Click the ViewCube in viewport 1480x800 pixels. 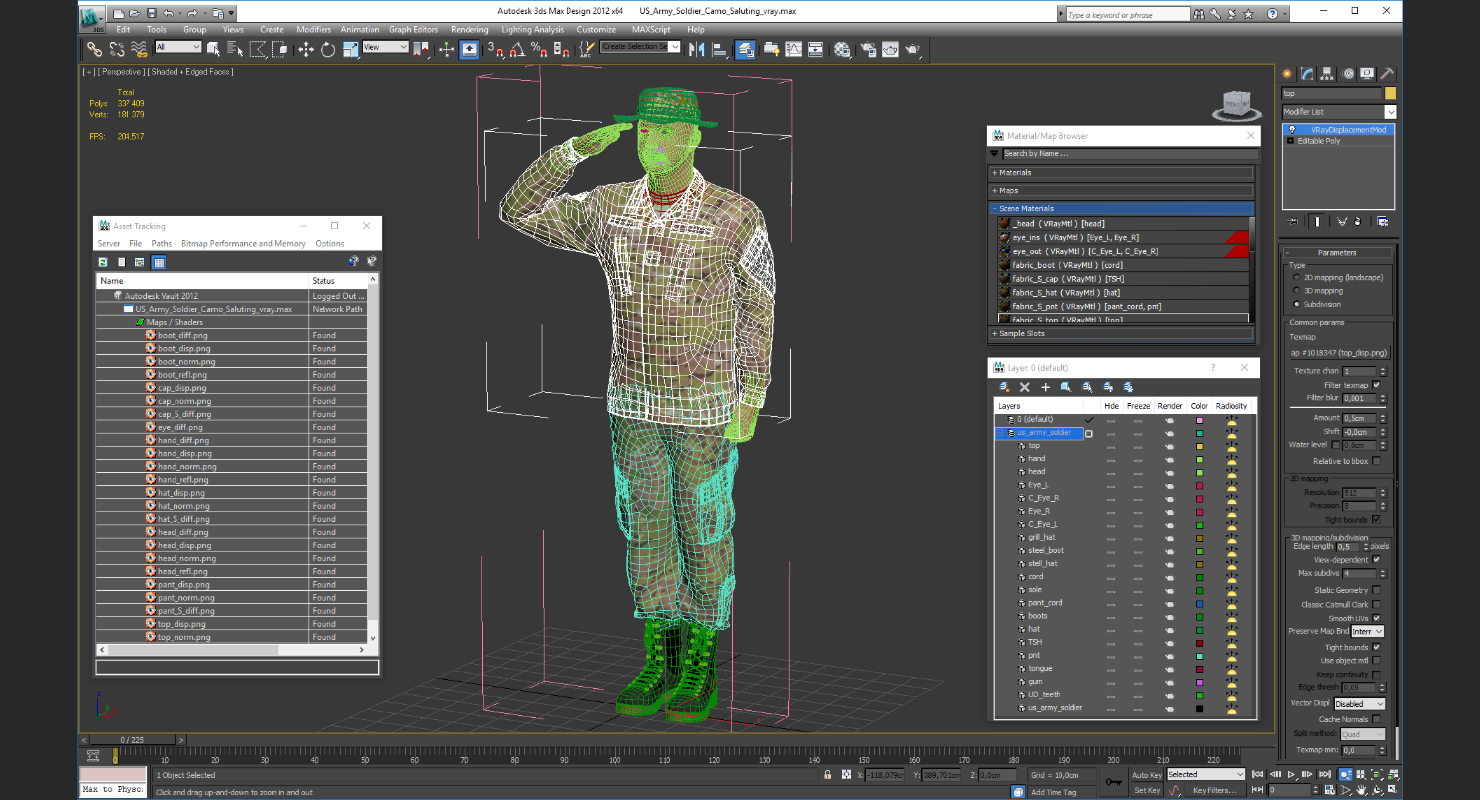(1237, 103)
